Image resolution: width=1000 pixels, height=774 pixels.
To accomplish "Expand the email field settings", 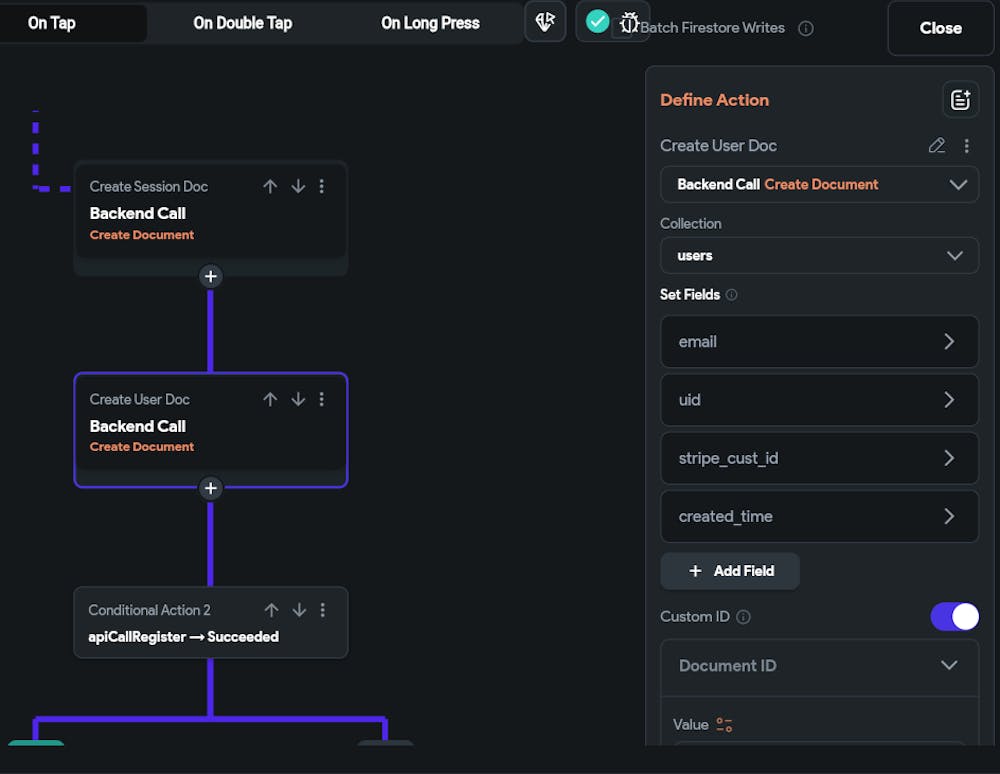I will point(819,341).
